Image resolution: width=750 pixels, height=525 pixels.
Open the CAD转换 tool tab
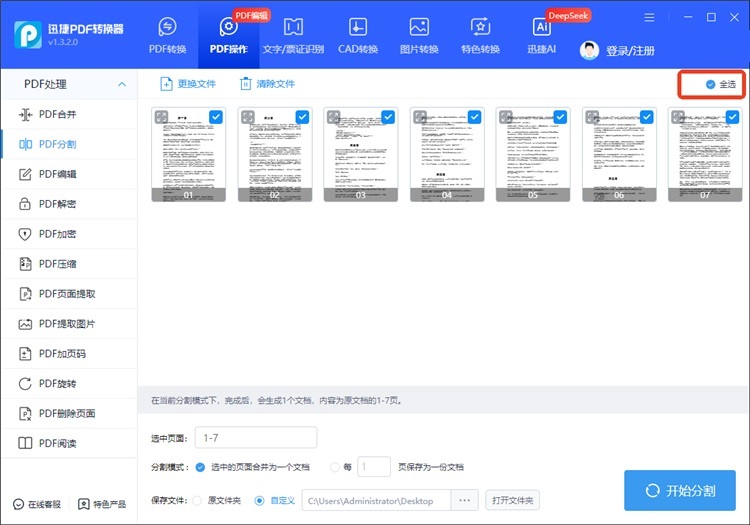[x=357, y=35]
